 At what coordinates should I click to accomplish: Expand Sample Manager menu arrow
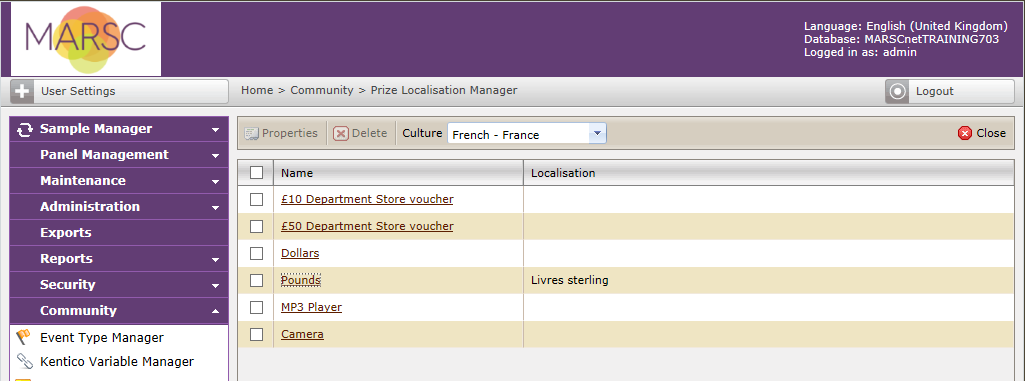(x=215, y=130)
